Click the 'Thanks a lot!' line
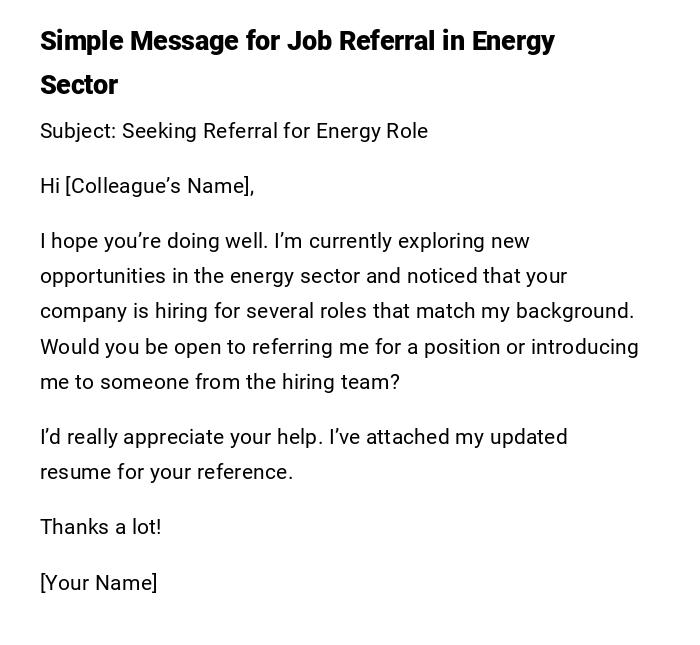 coord(100,527)
